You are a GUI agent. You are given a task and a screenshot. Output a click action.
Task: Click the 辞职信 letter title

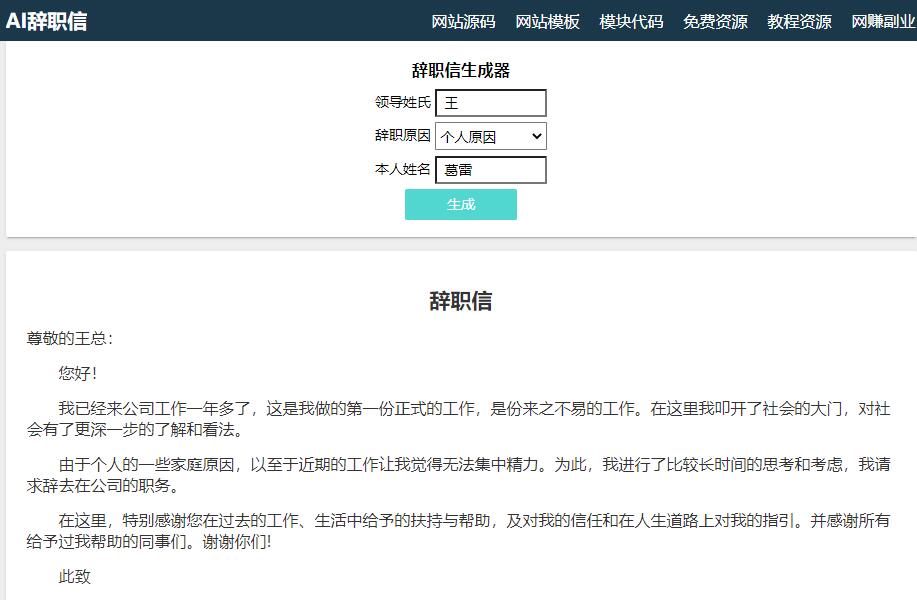(x=458, y=302)
